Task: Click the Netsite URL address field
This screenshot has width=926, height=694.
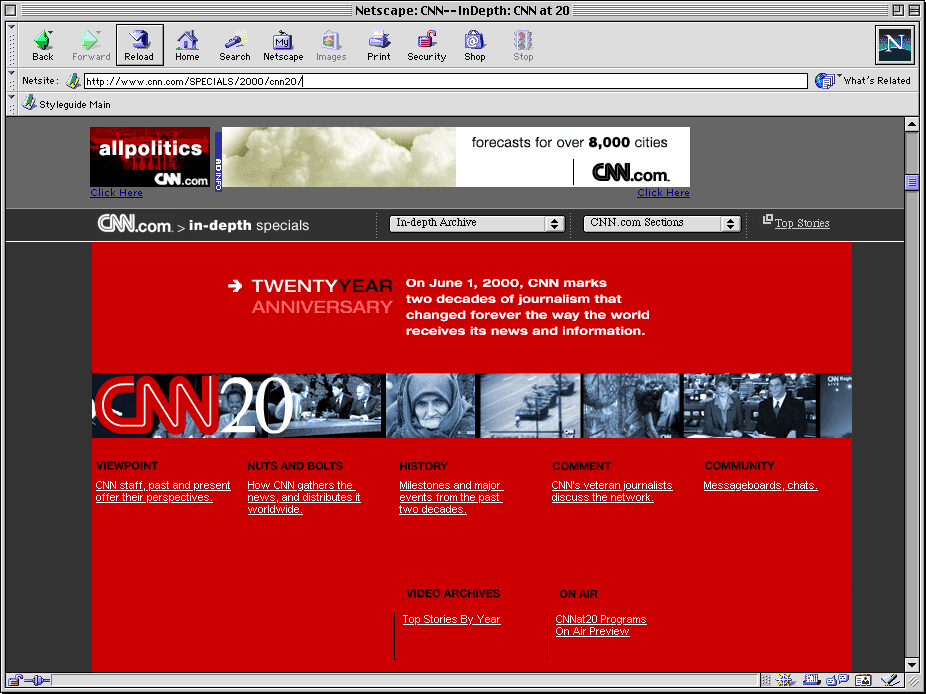Action: click(445, 81)
